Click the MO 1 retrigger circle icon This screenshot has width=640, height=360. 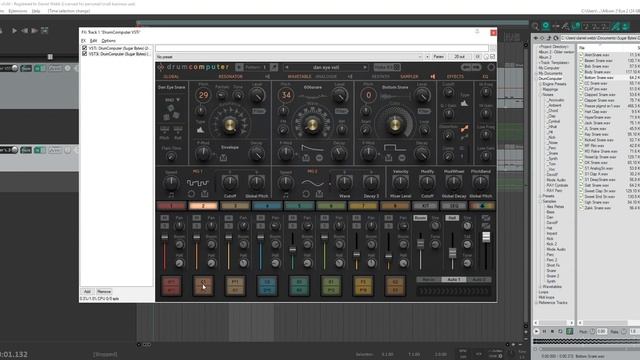coord(191,194)
